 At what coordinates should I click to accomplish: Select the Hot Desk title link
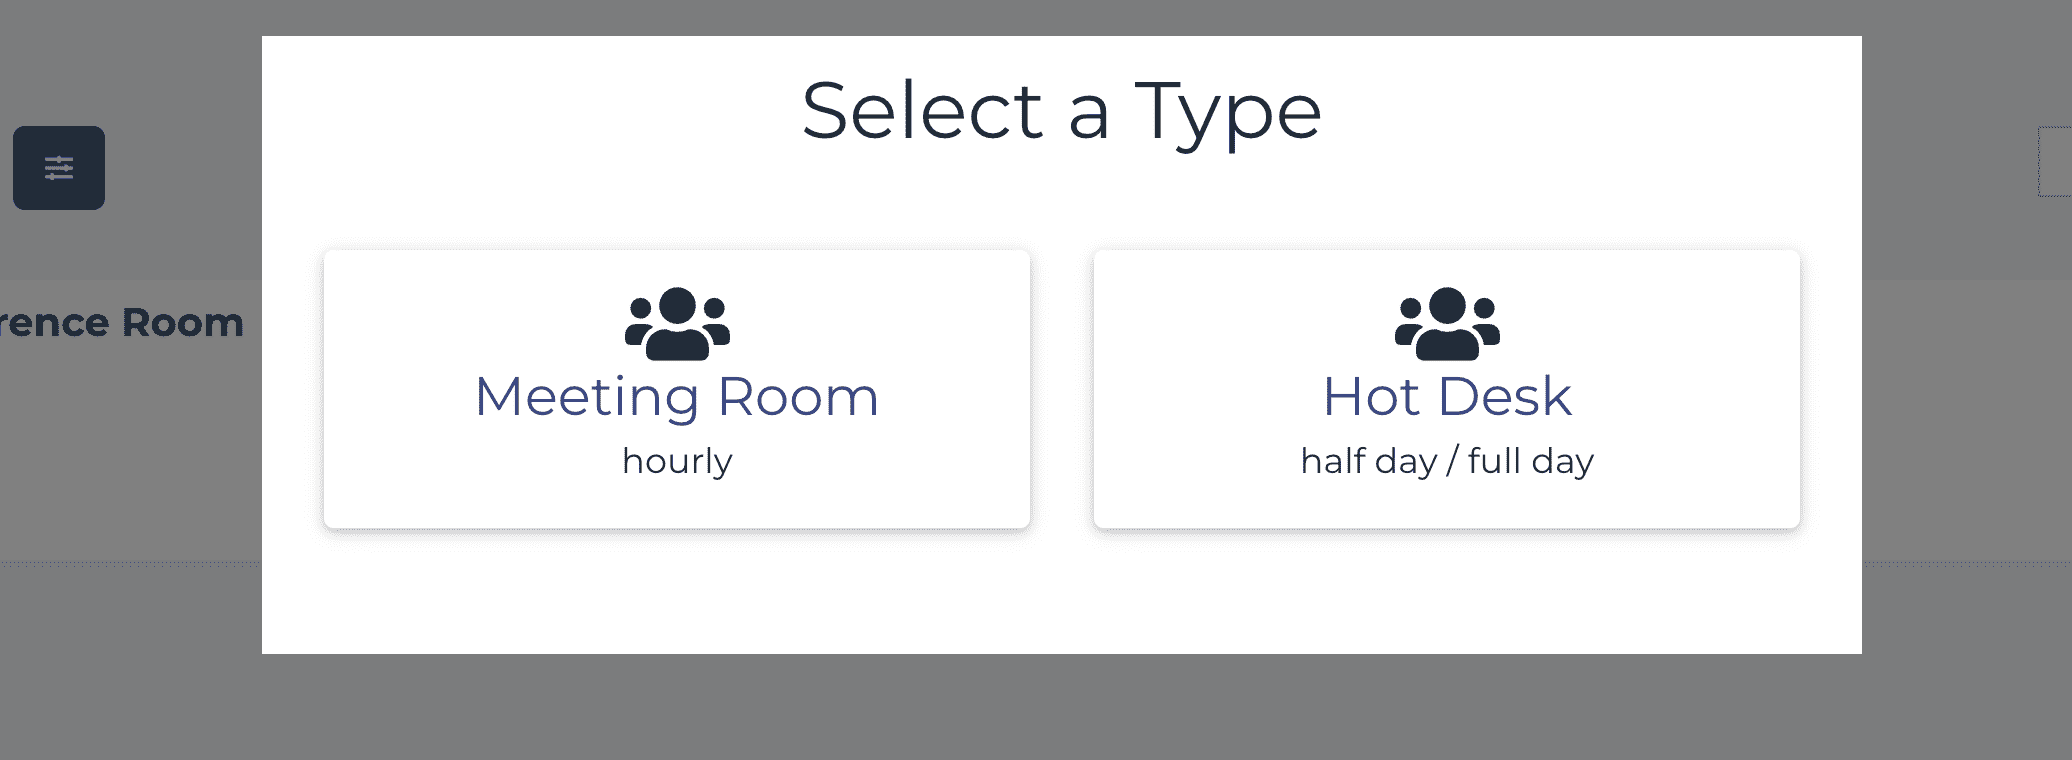tap(1447, 397)
